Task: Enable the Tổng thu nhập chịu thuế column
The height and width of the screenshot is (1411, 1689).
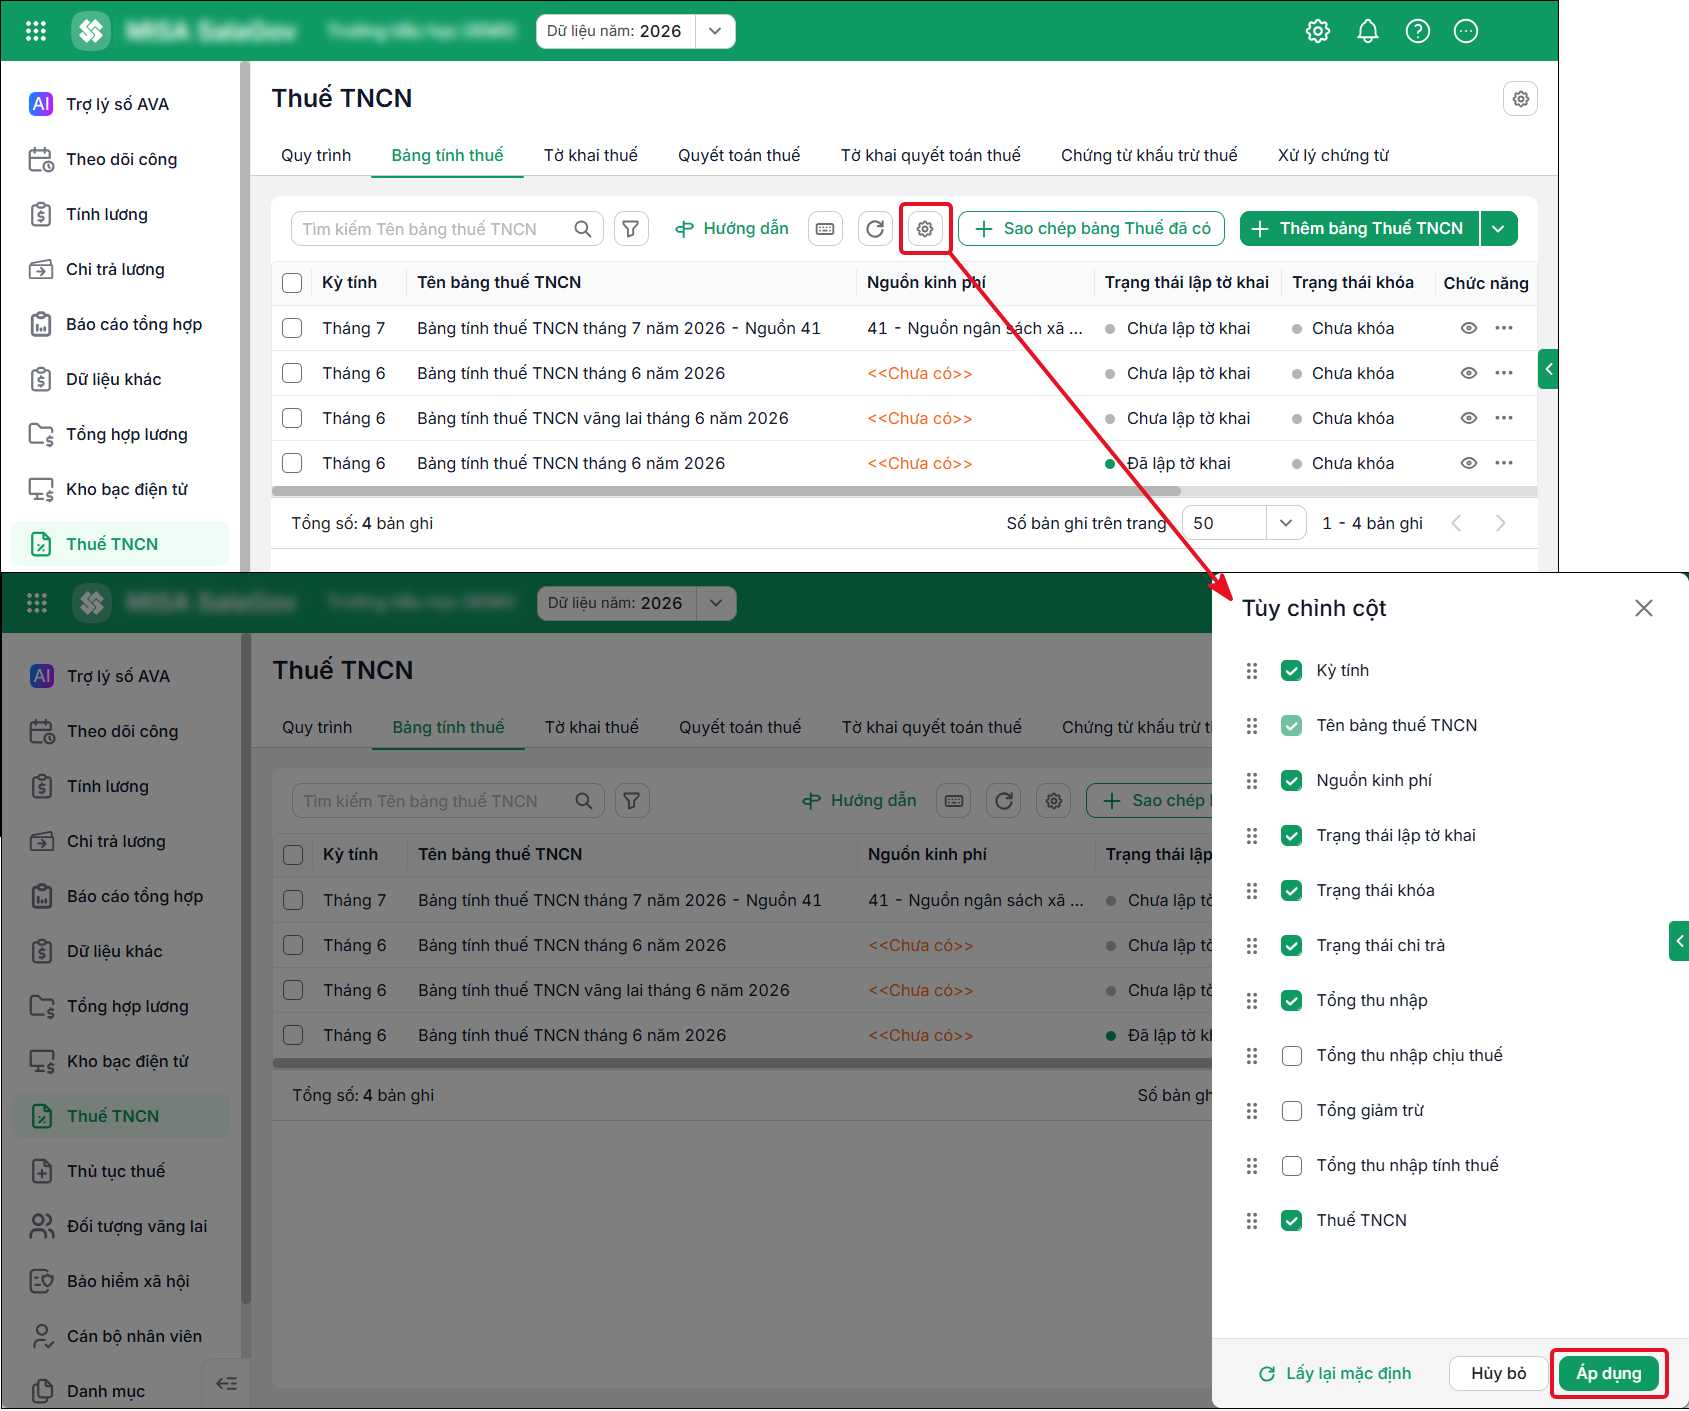Action: tap(1292, 1056)
